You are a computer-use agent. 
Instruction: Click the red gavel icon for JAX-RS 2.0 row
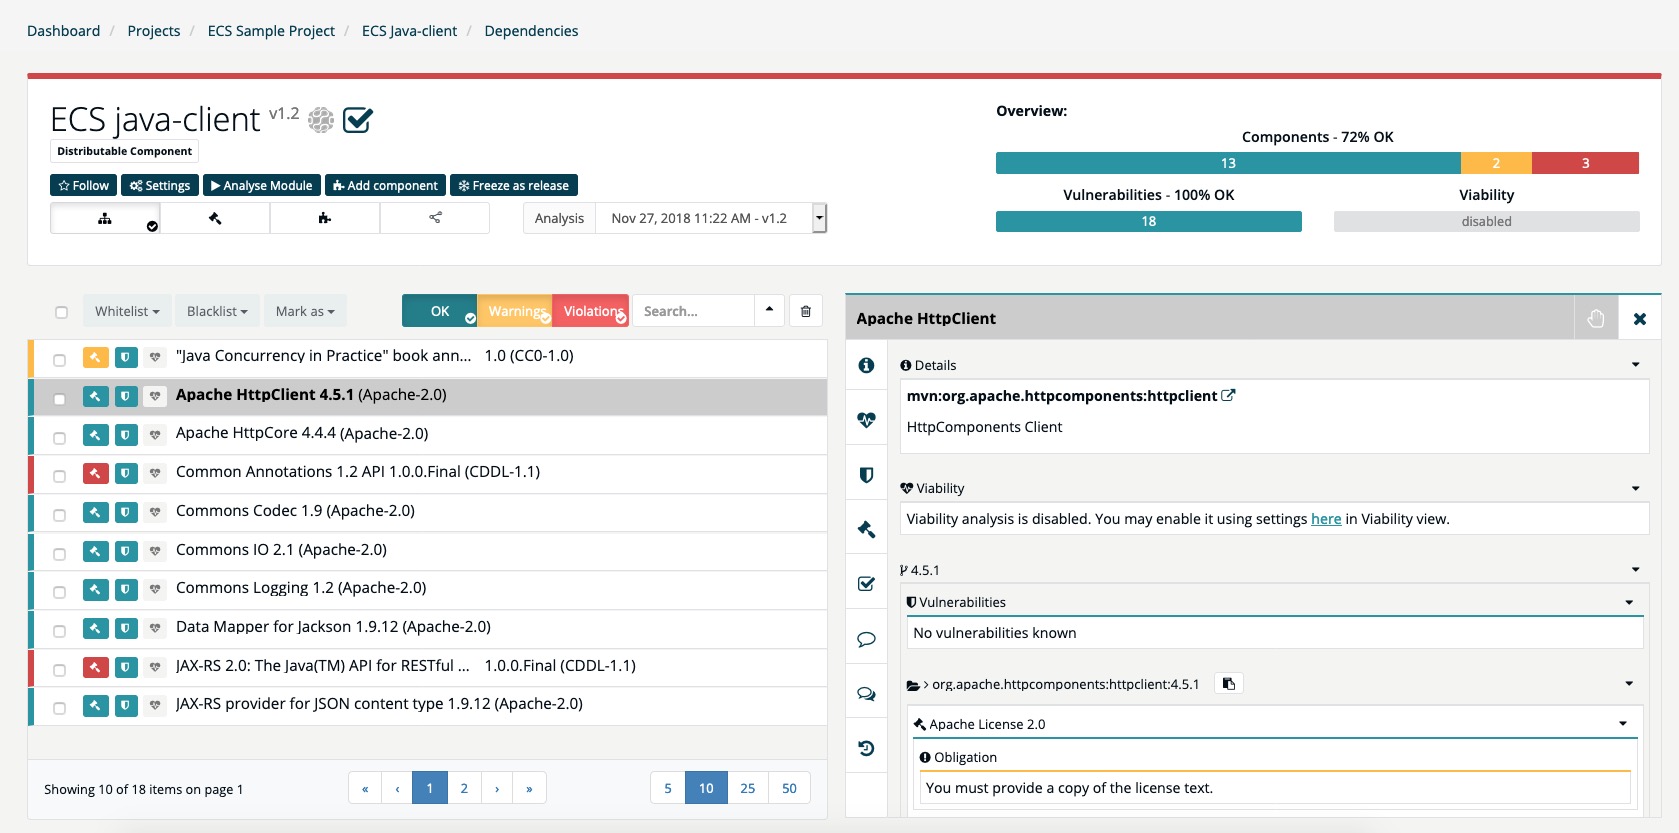[x=95, y=667]
